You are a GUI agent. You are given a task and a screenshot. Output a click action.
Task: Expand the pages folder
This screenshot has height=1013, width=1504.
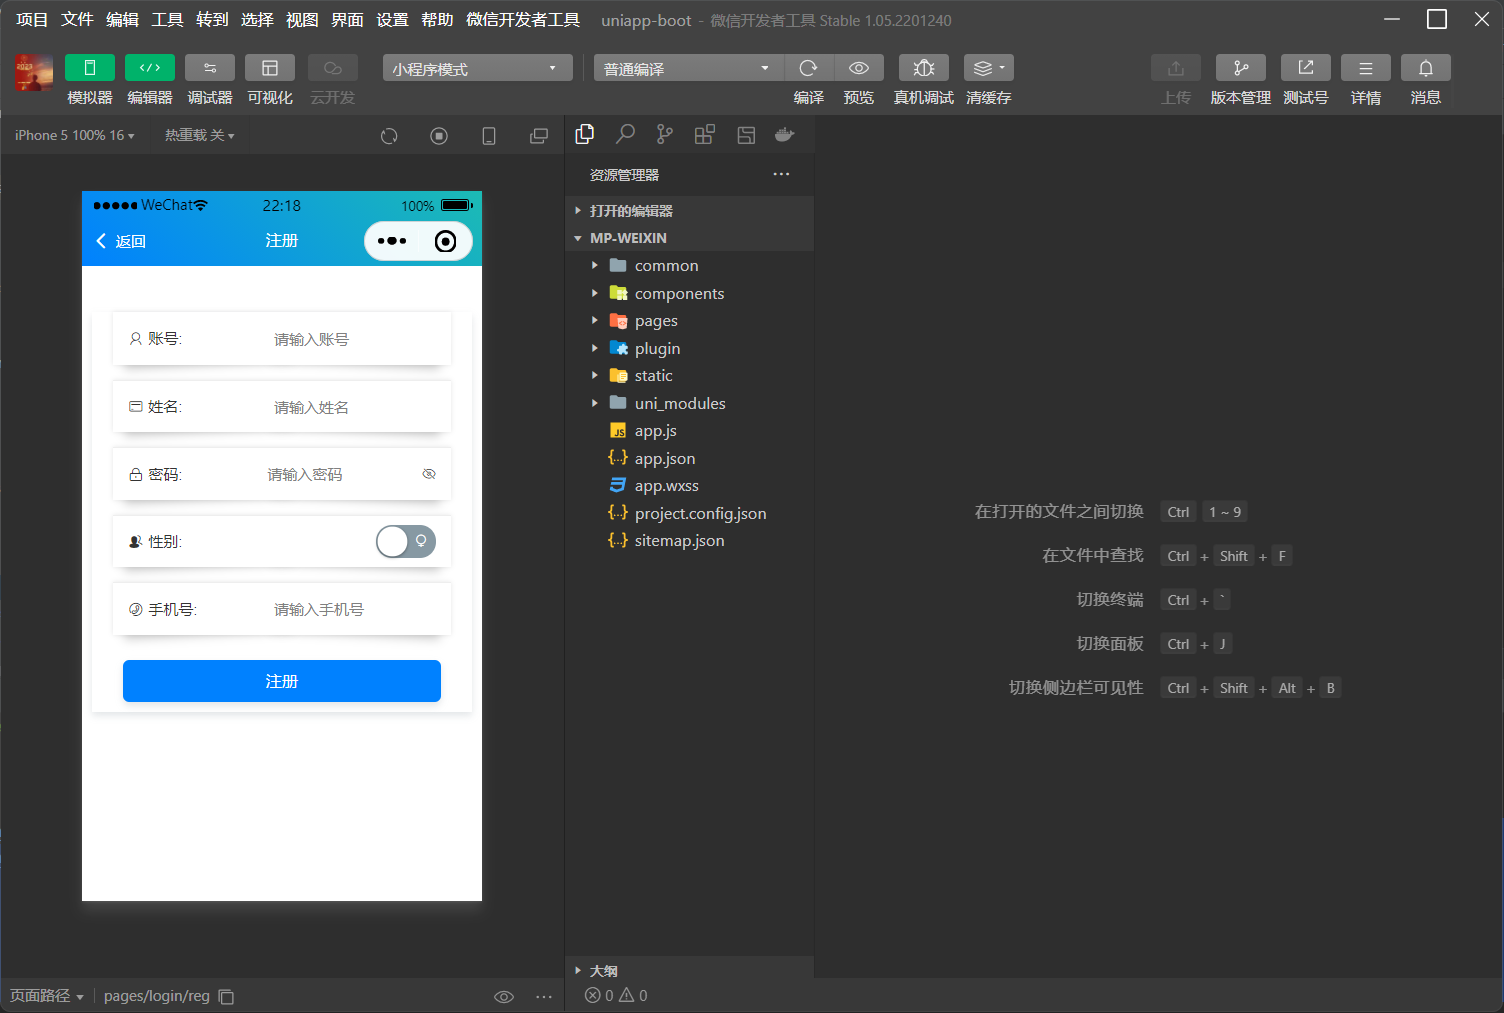(x=690, y=320)
